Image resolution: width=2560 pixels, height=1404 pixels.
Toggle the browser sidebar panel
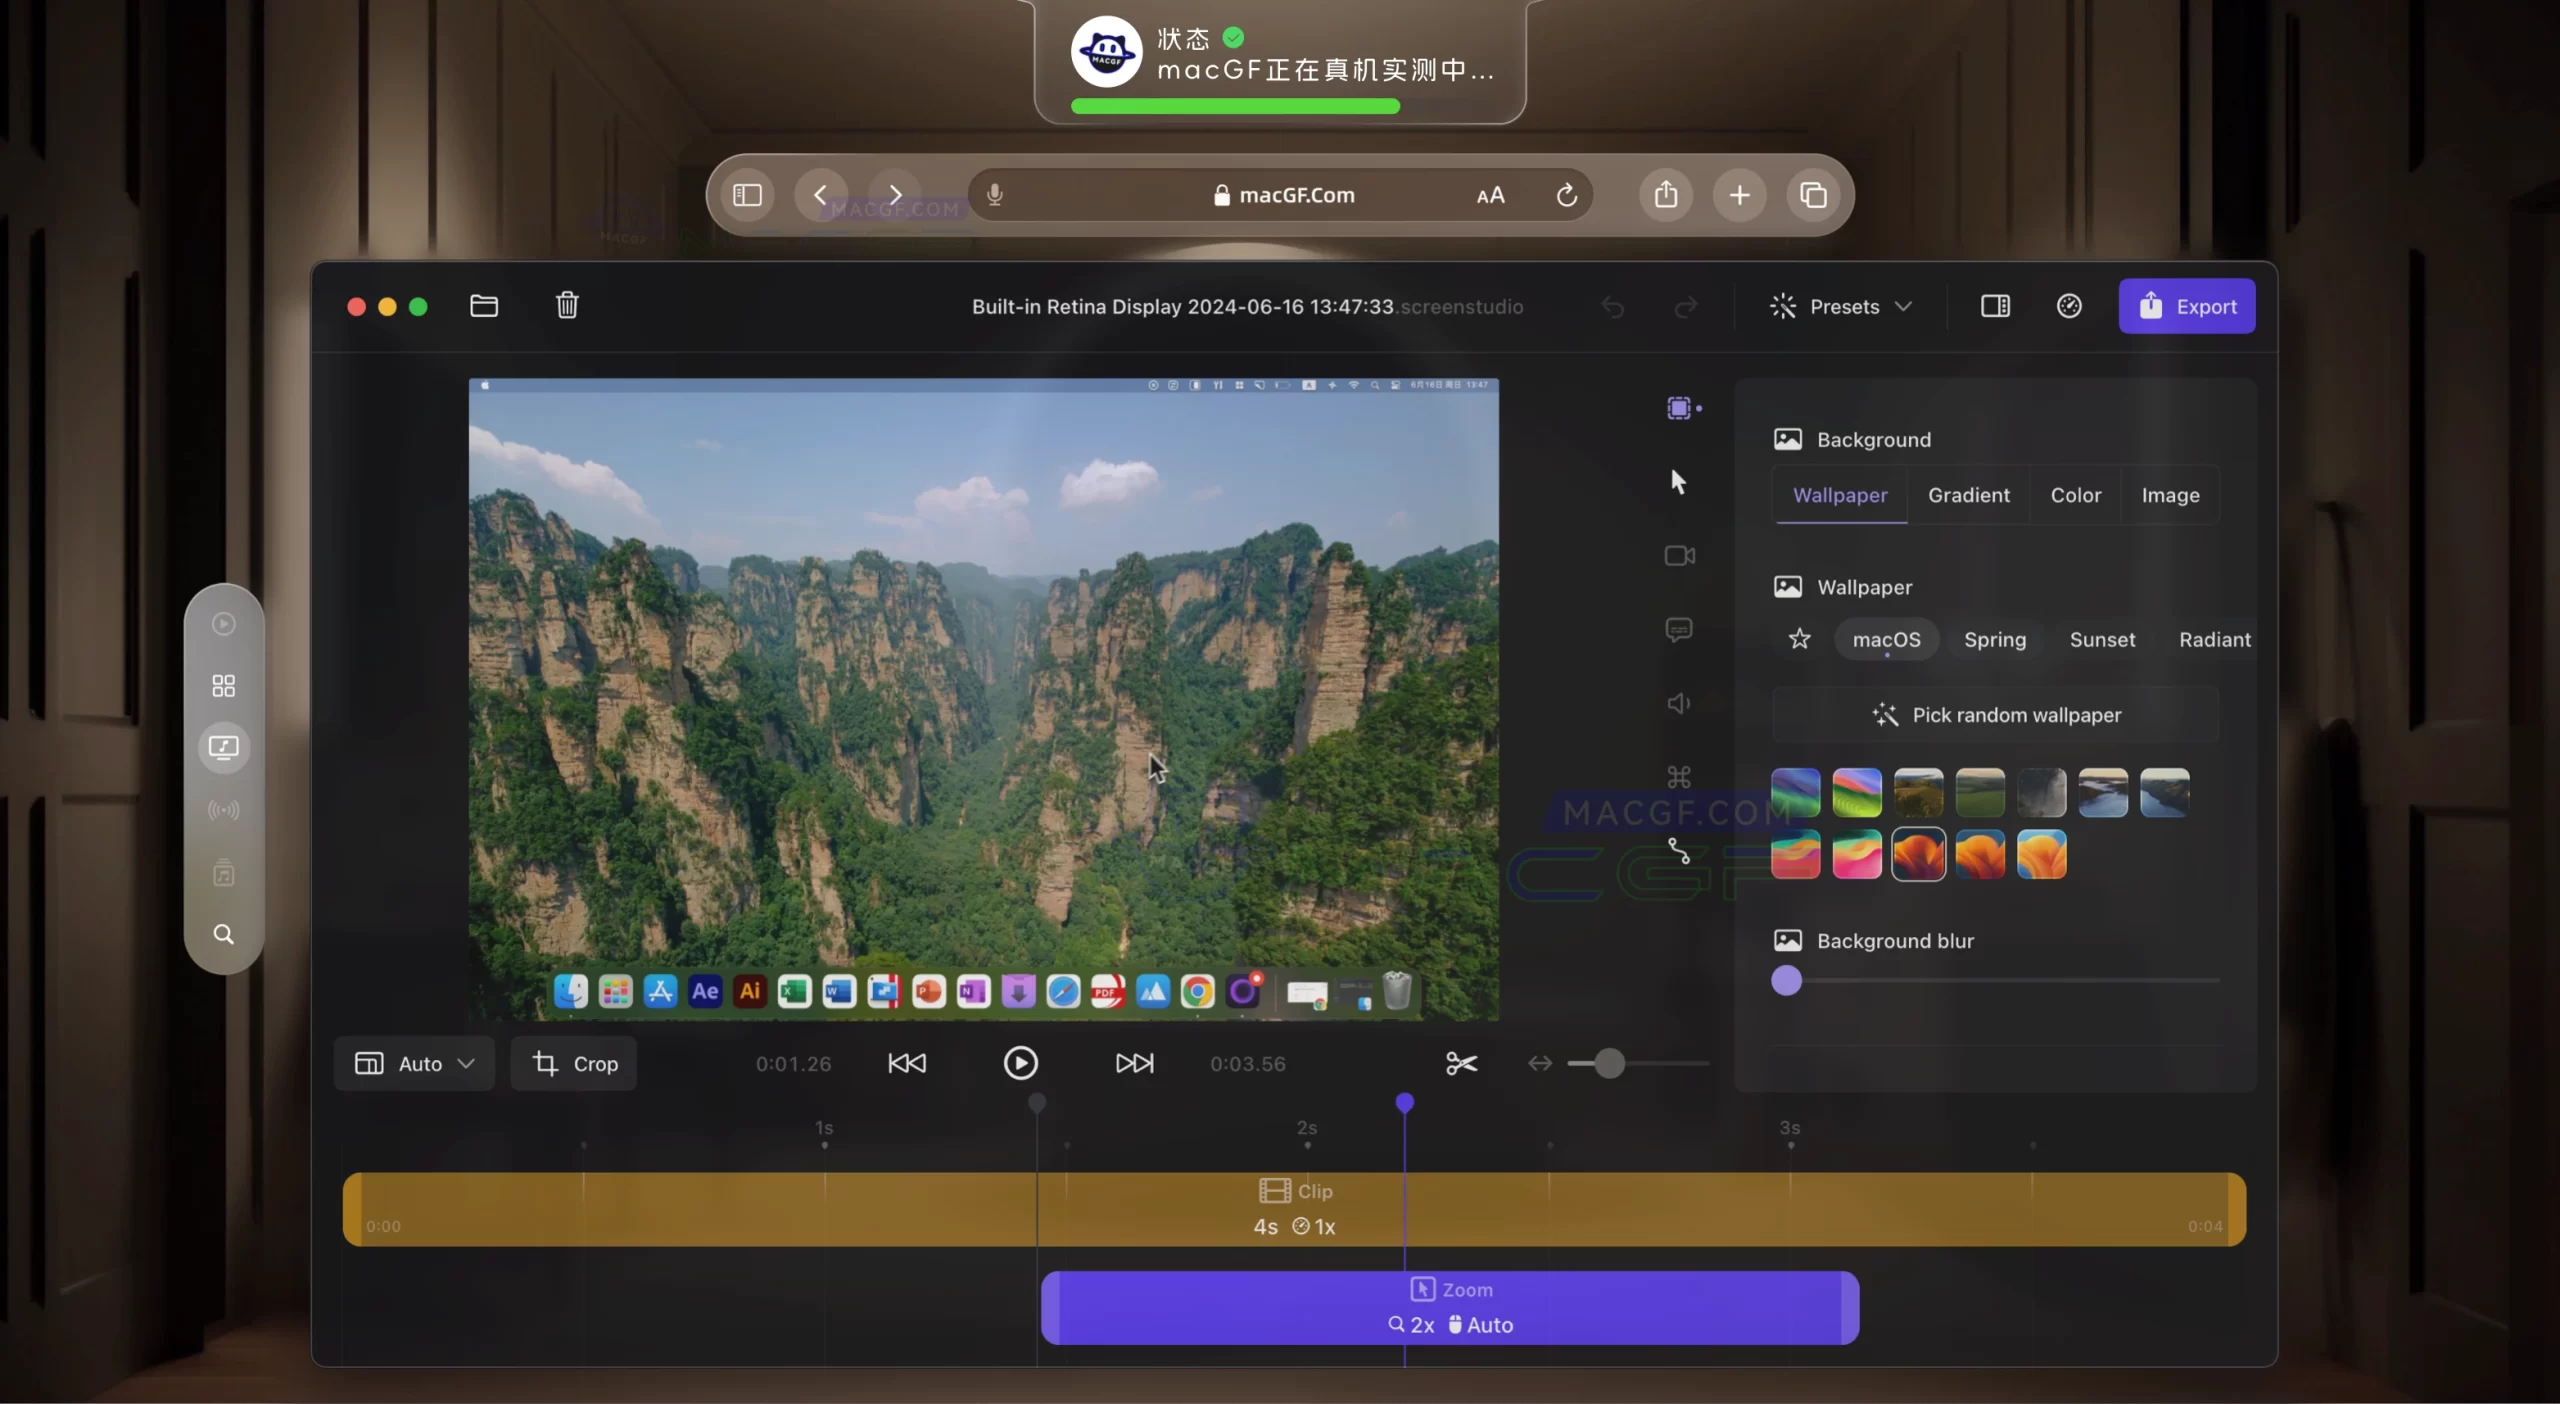pos(747,195)
